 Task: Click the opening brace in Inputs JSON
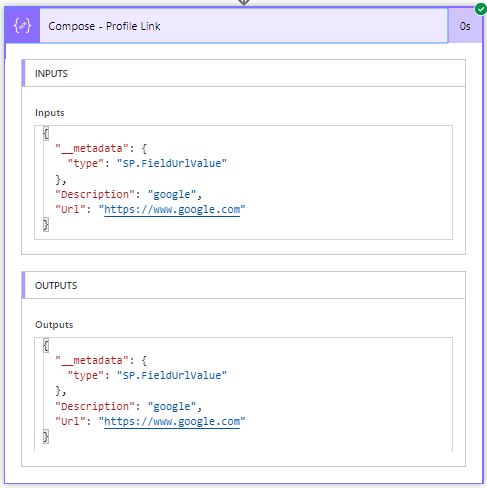pyautogui.click(x=46, y=134)
